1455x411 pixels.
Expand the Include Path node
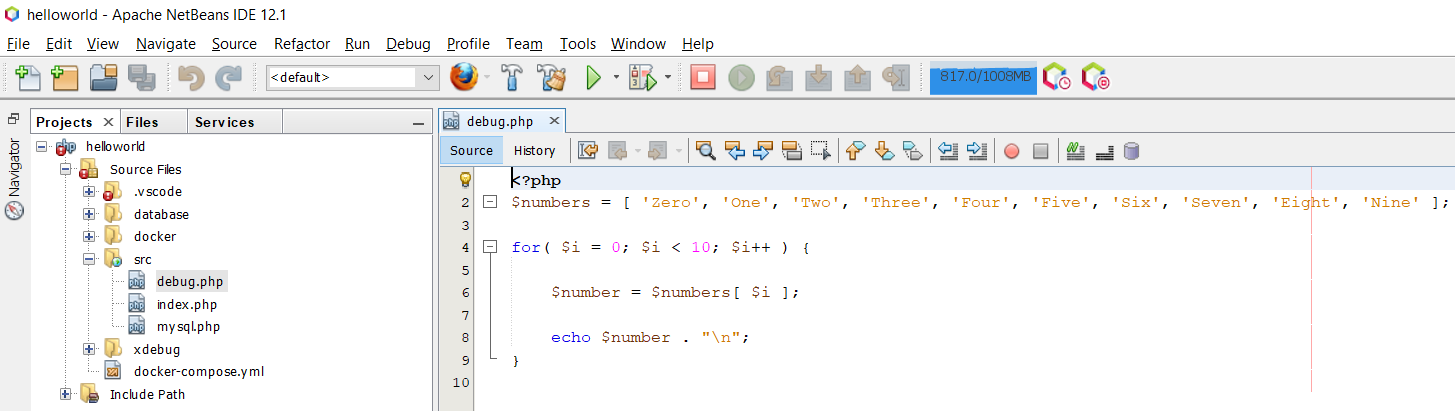(65, 394)
